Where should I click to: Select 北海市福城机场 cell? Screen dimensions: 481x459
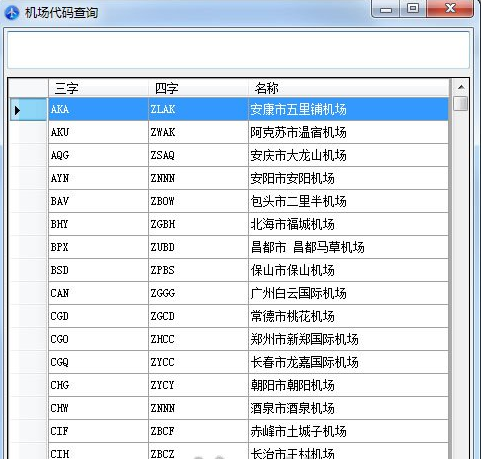348,224
